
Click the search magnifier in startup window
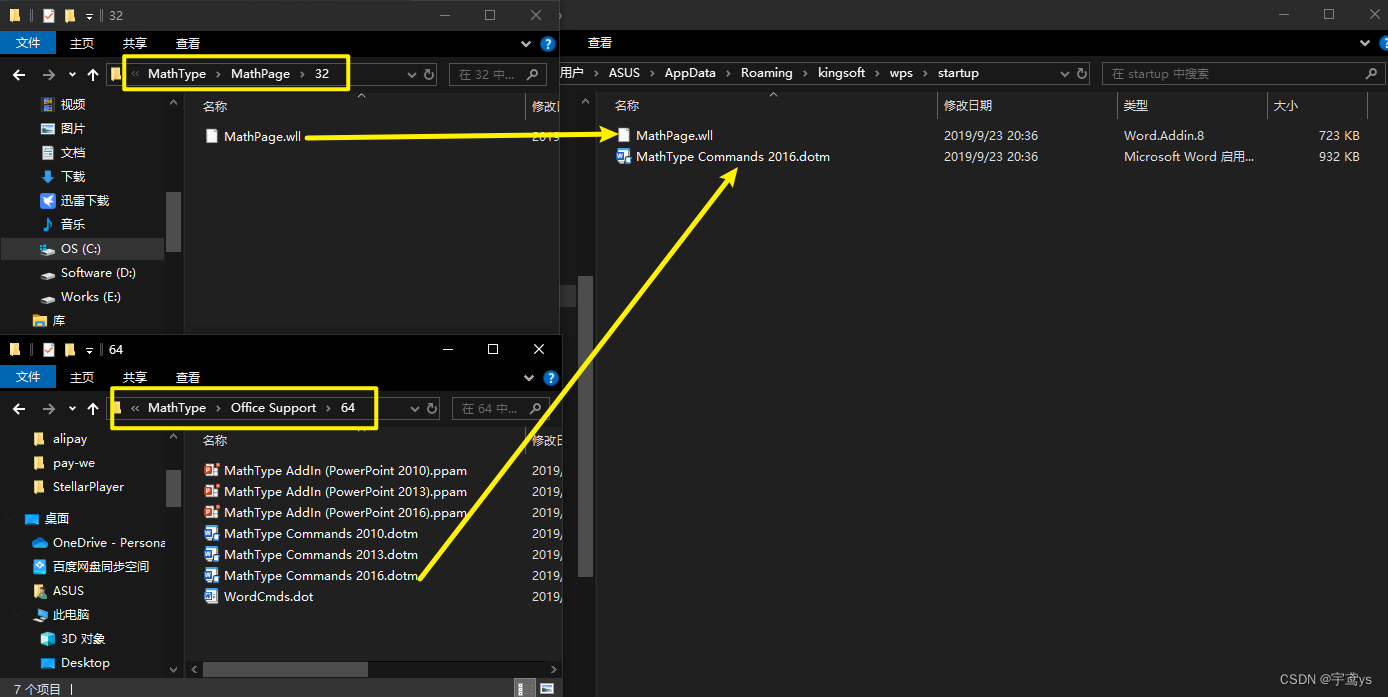pyautogui.click(x=1371, y=74)
